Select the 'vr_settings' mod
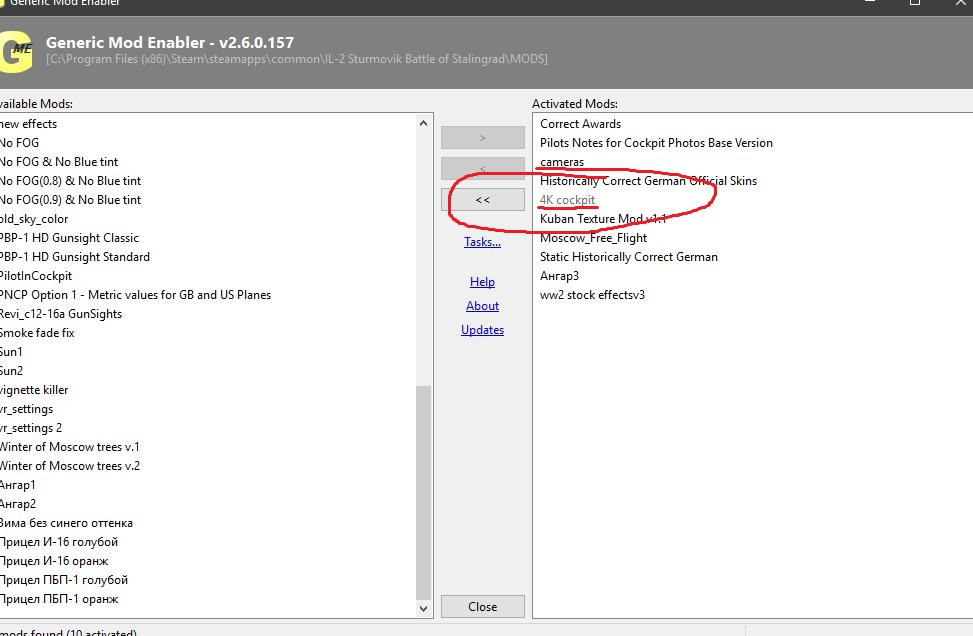This screenshot has height=636, width=973. [x=27, y=410]
